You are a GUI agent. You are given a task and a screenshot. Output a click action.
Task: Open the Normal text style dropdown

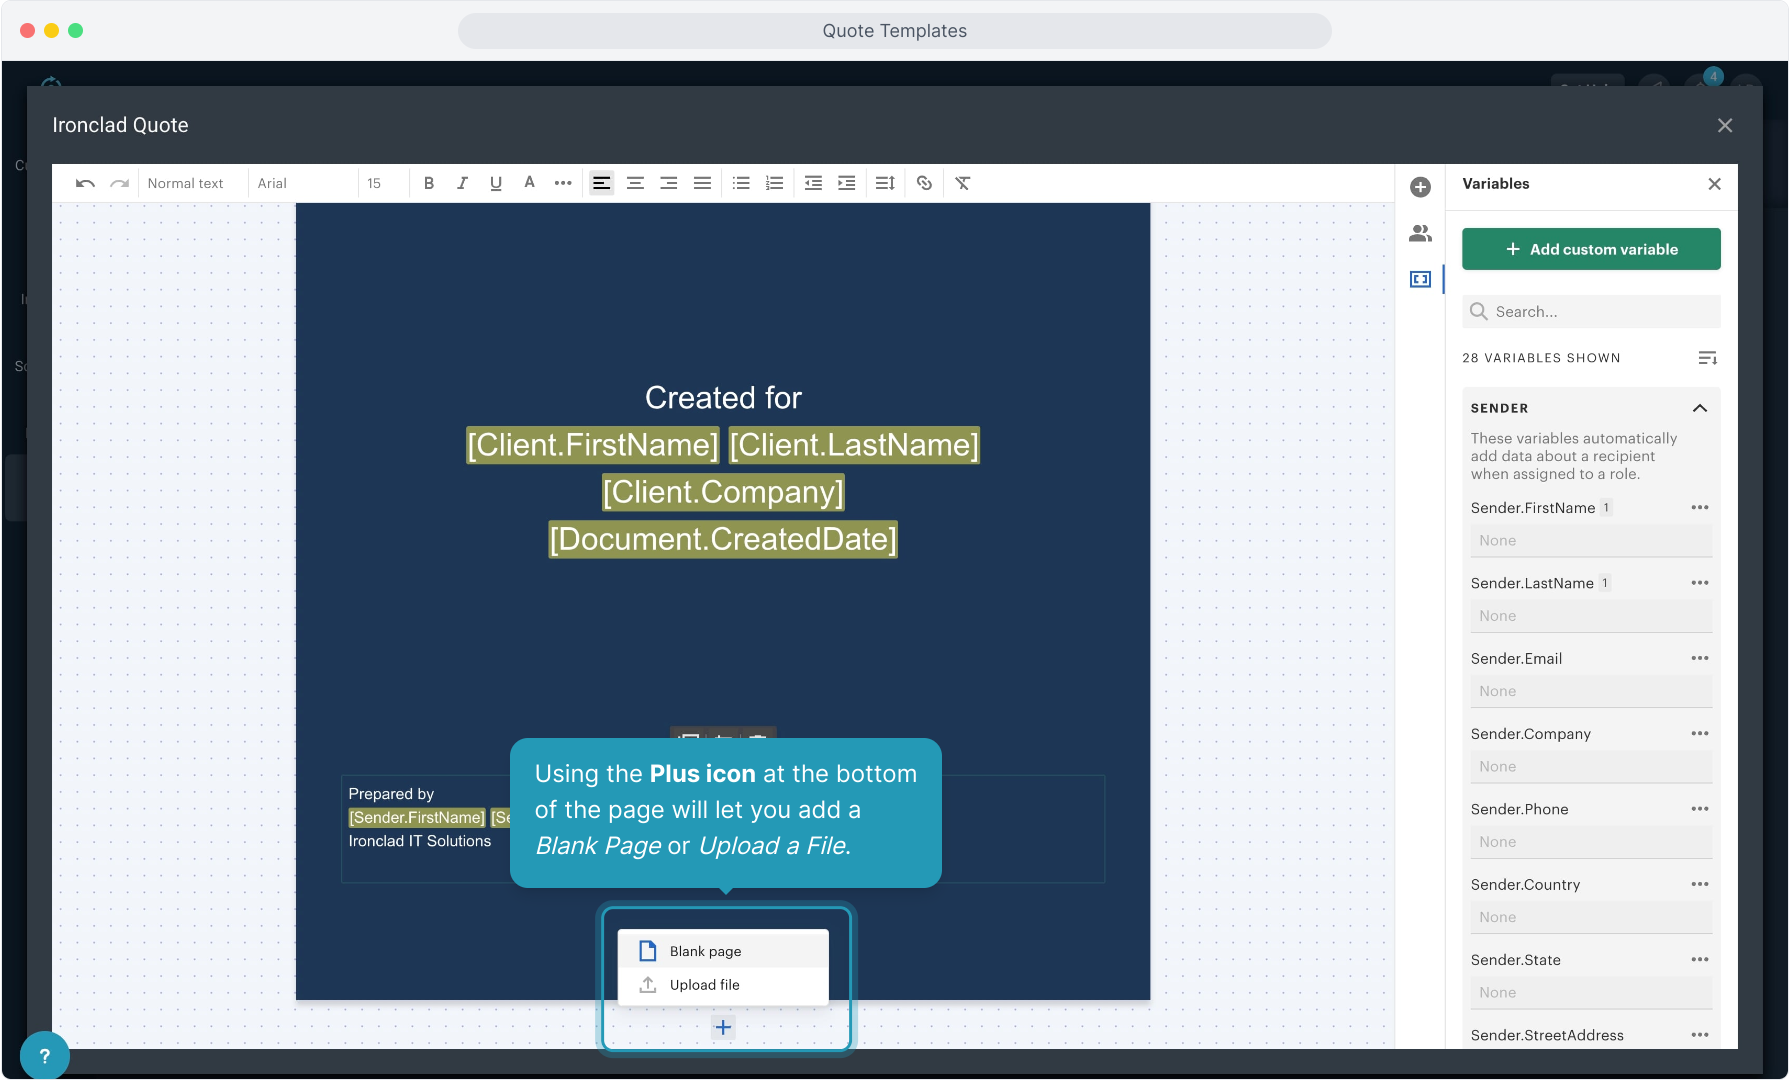coord(186,183)
